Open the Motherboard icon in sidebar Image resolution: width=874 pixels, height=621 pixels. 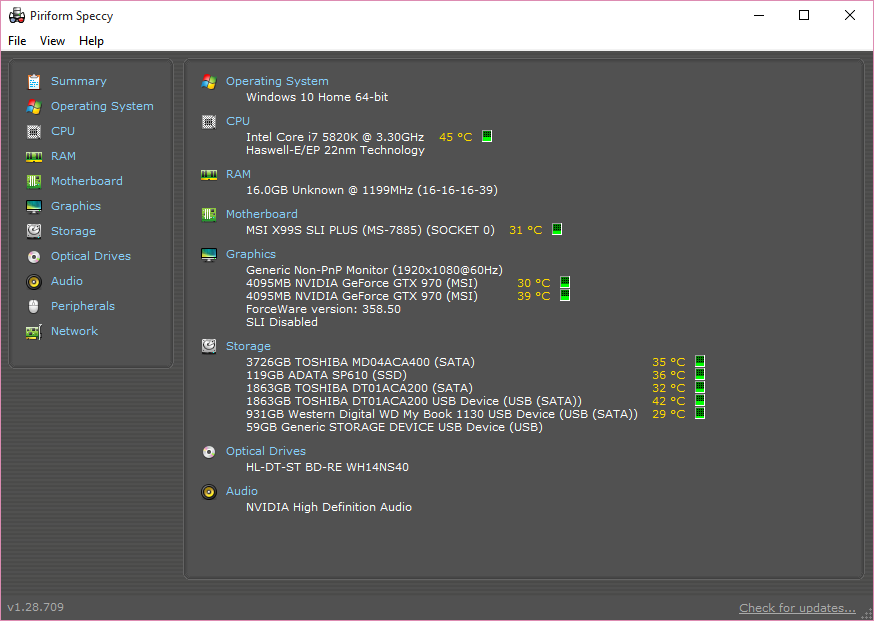[34, 181]
